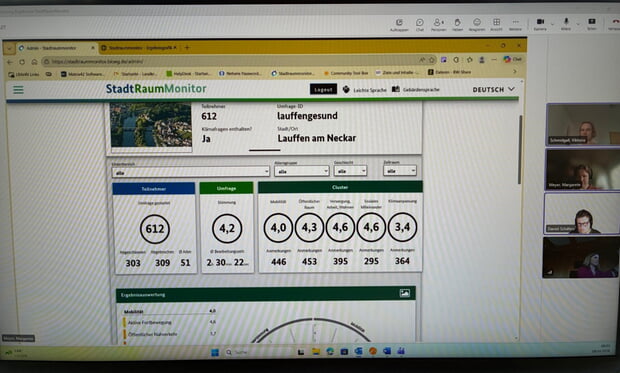Raise hand in Teams meeting
620x373 pixels.
pos(457,25)
